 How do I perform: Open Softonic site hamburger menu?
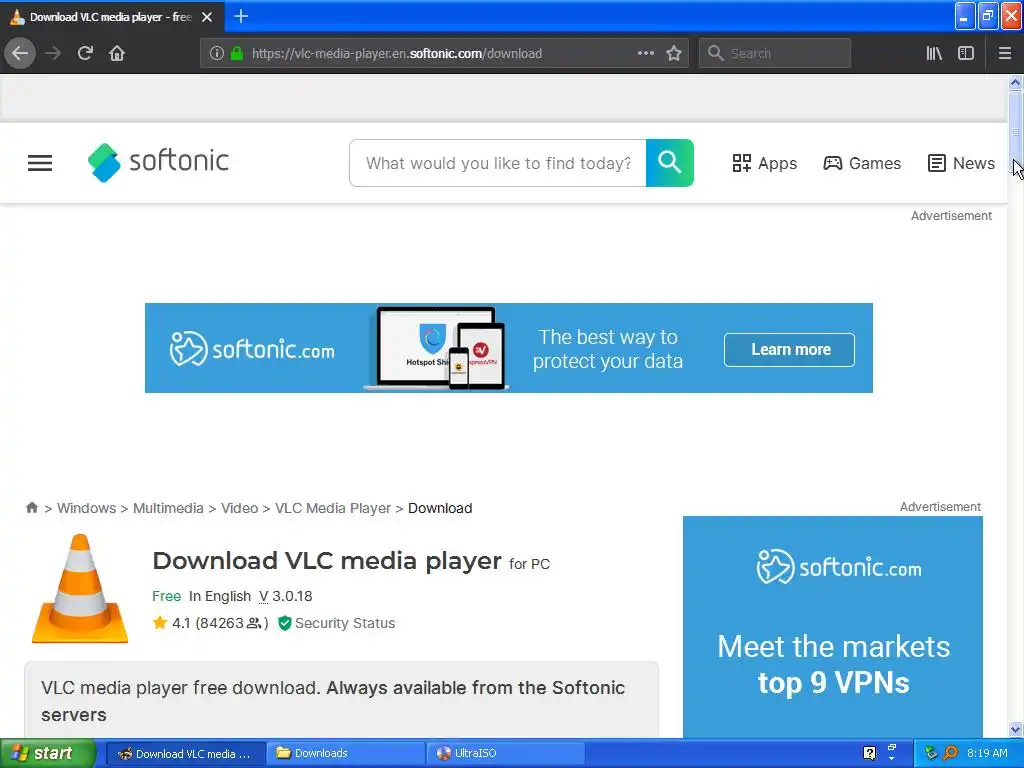[x=40, y=163]
